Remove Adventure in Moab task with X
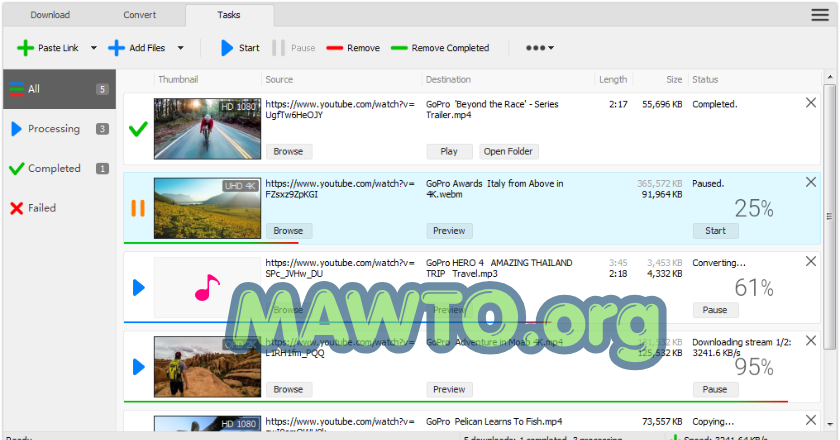The height and width of the screenshot is (440, 840). coord(811,341)
